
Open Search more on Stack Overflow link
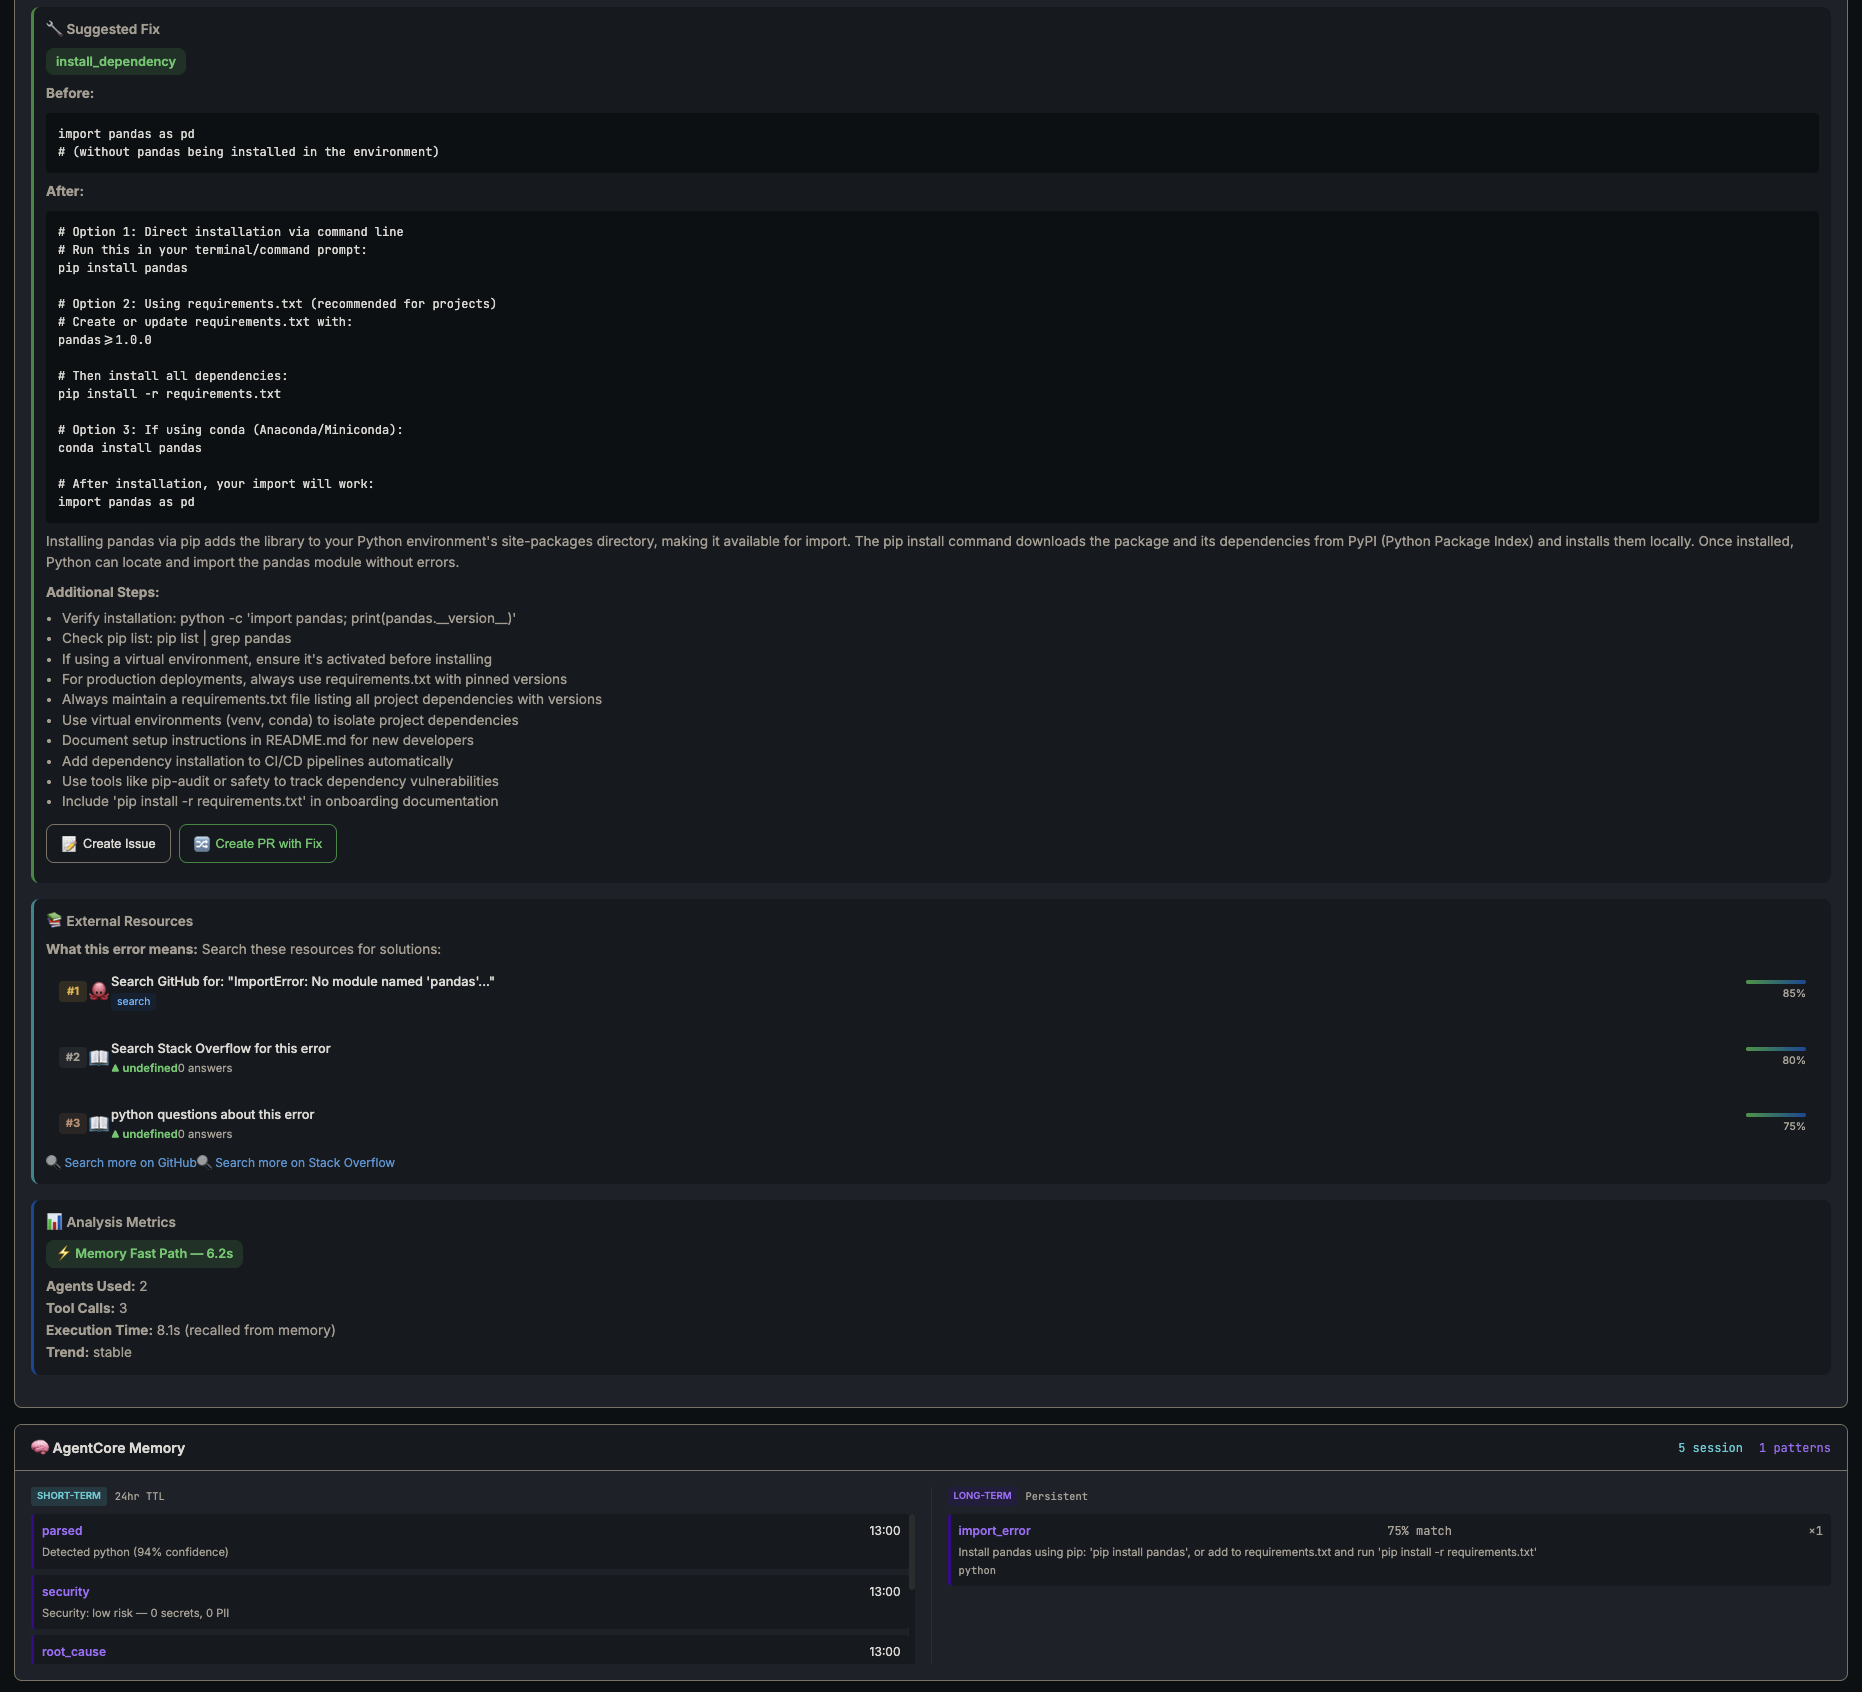coord(304,1162)
